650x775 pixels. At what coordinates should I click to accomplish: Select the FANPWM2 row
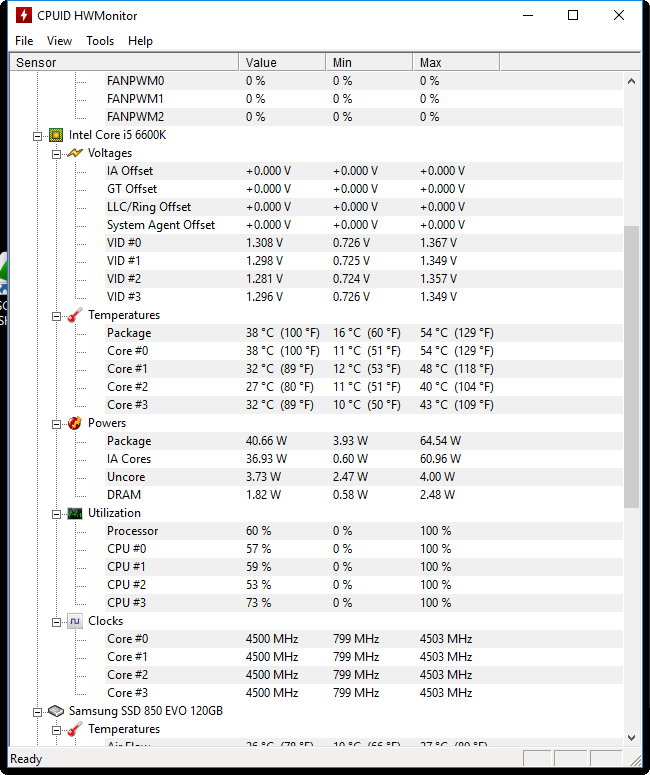364,117
